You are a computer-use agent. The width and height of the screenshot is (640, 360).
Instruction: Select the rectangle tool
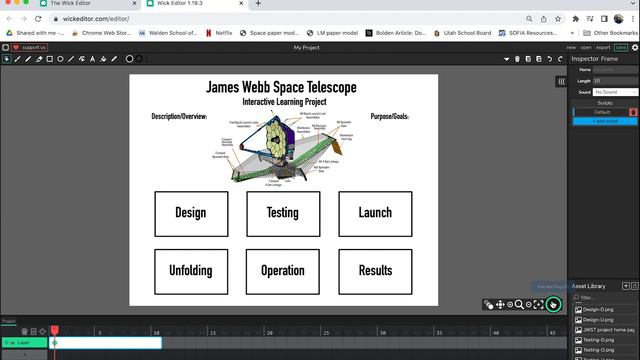pos(49,59)
